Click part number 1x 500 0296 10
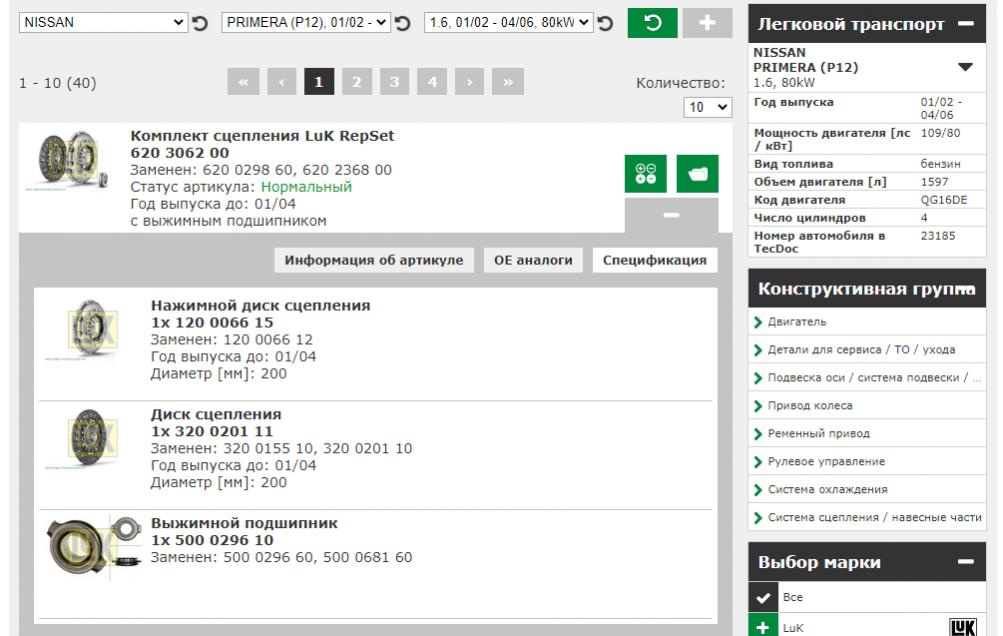The width and height of the screenshot is (1003, 636). 212,540
